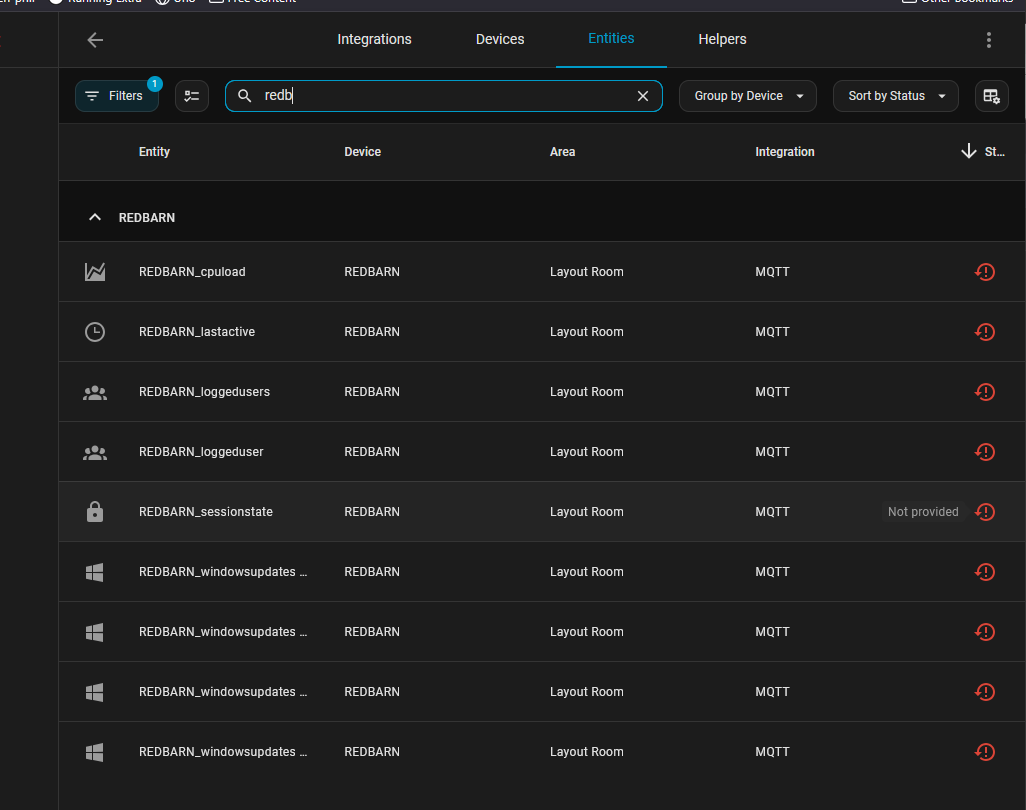Click the REDBARN_loggedusers people icon
Image resolution: width=1026 pixels, height=810 pixels.
pyautogui.click(x=95, y=392)
